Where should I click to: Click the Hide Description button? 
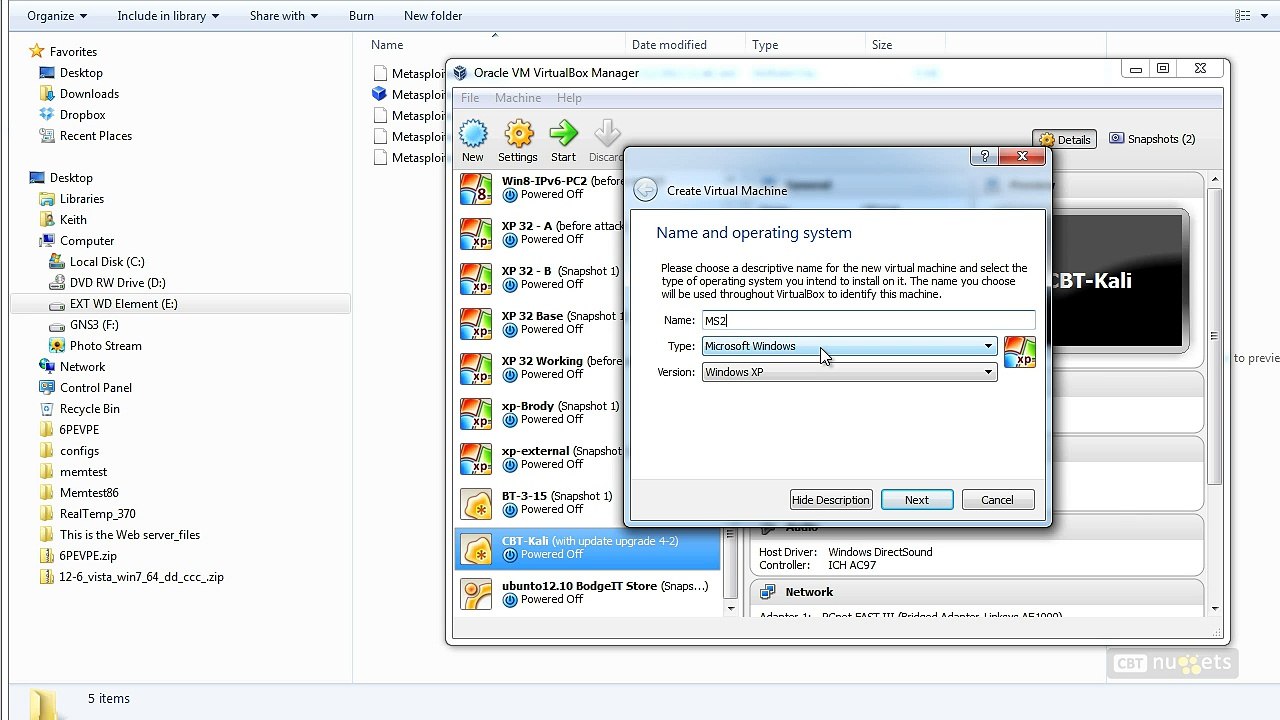(831, 500)
